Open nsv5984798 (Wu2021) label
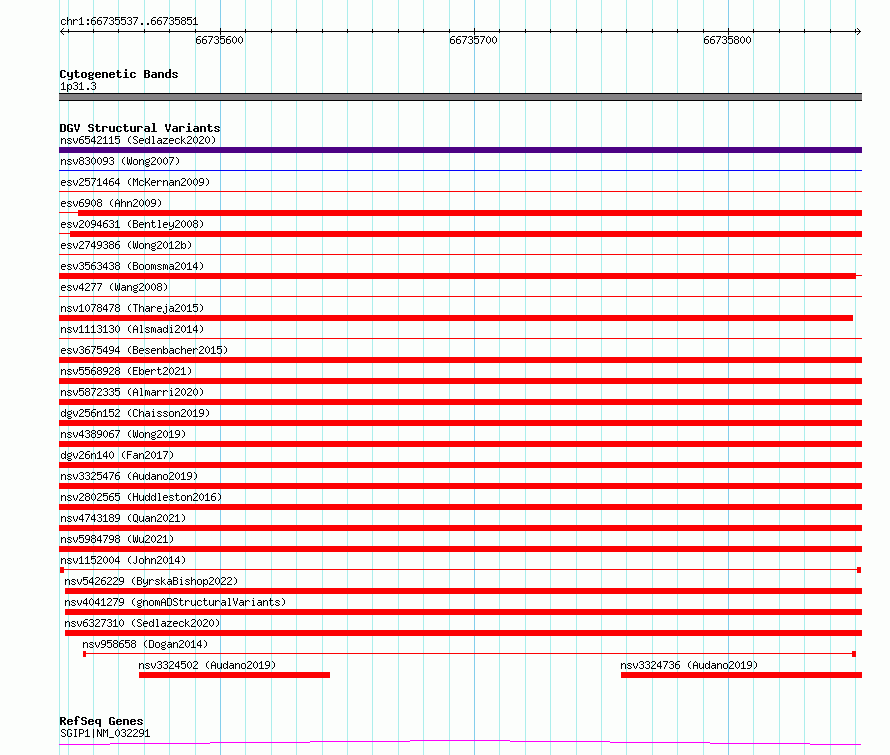890x755 pixels. coord(117,539)
